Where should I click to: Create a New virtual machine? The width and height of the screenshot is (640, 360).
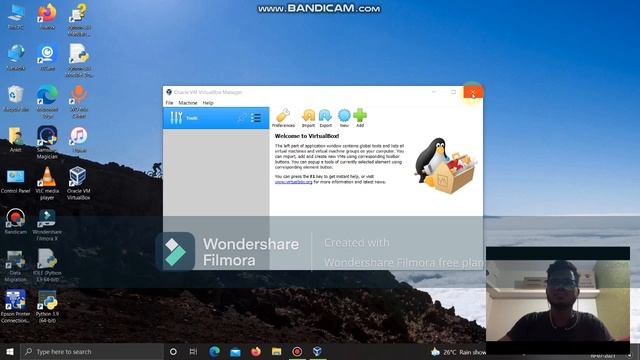(x=344, y=118)
